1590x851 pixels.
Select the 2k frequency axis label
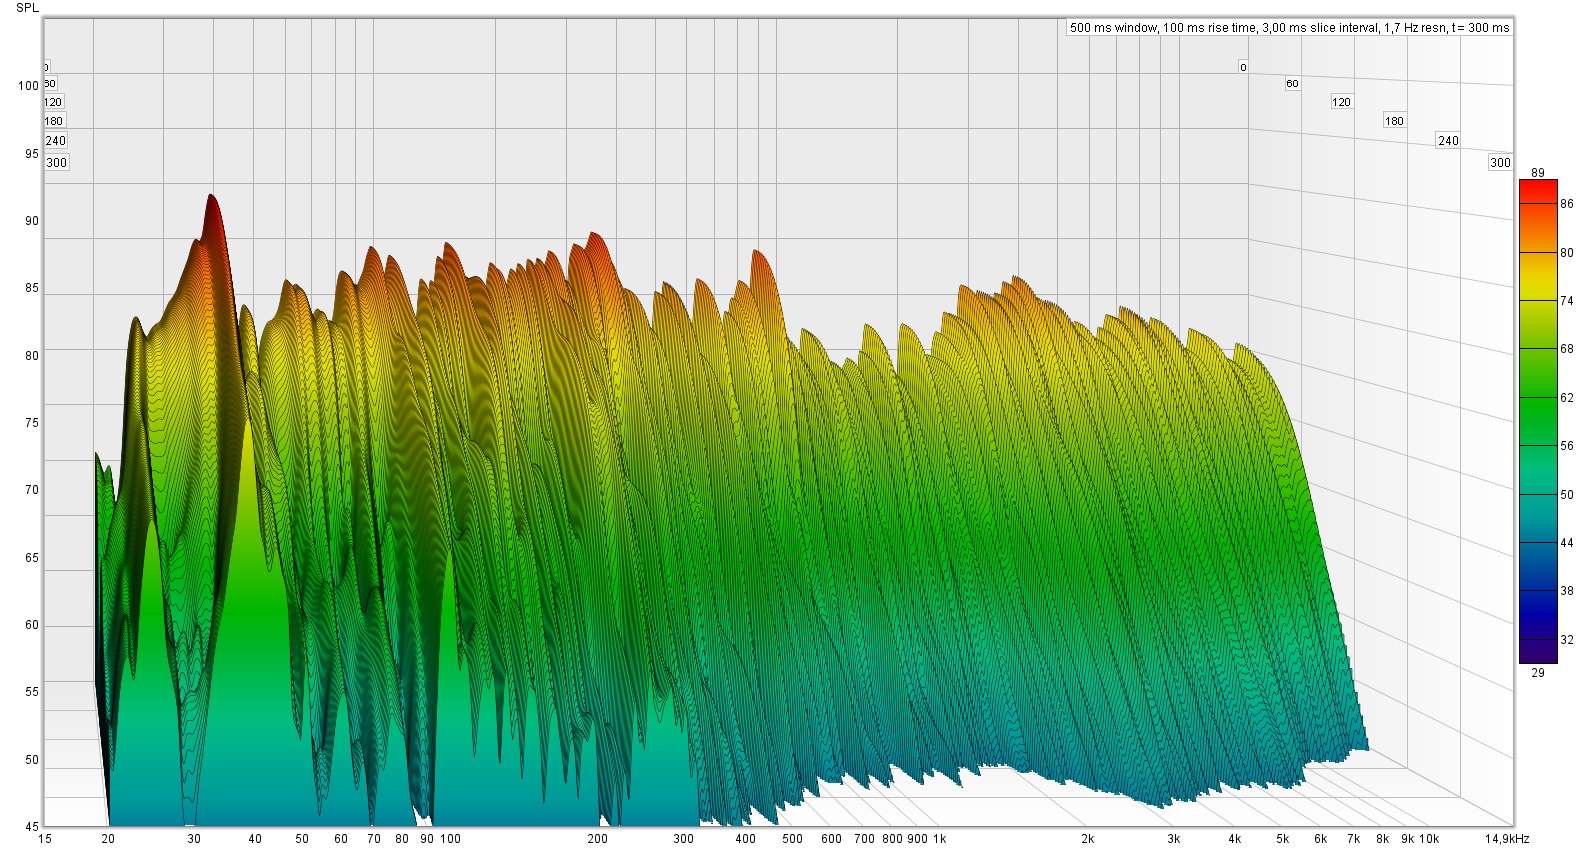pyautogui.click(x=1087, y=839)
